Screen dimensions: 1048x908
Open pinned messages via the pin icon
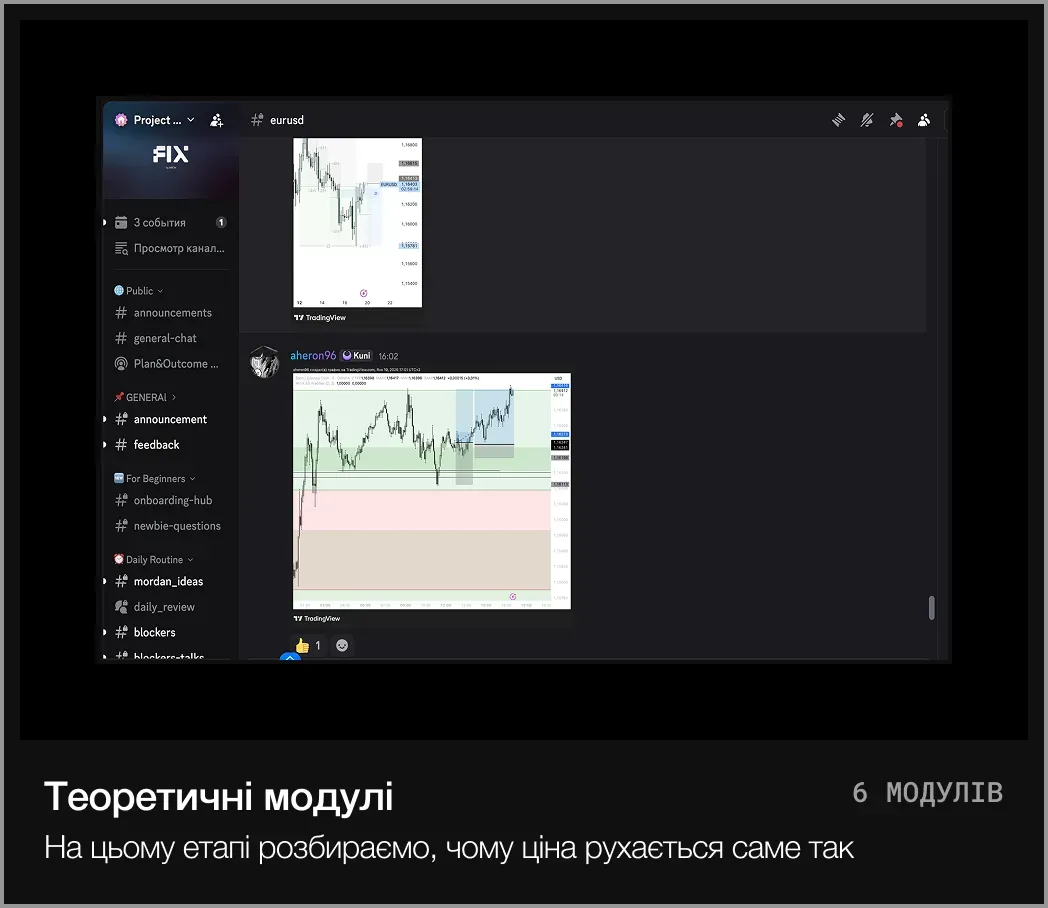pyautogui.click(x=896, y=120)
